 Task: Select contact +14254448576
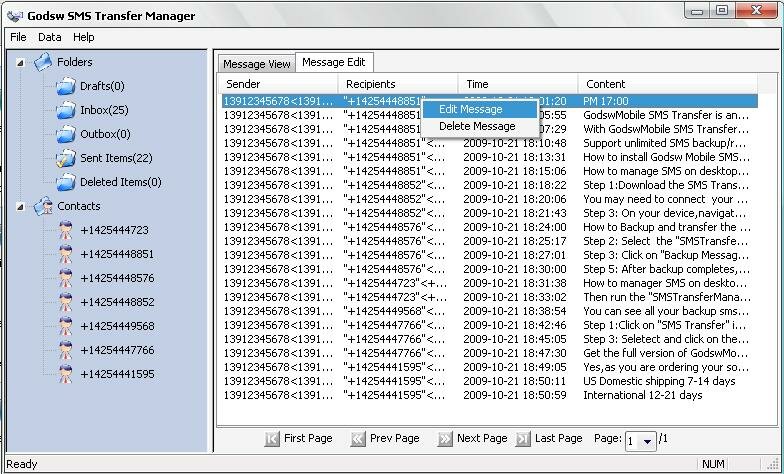[117, 278]
